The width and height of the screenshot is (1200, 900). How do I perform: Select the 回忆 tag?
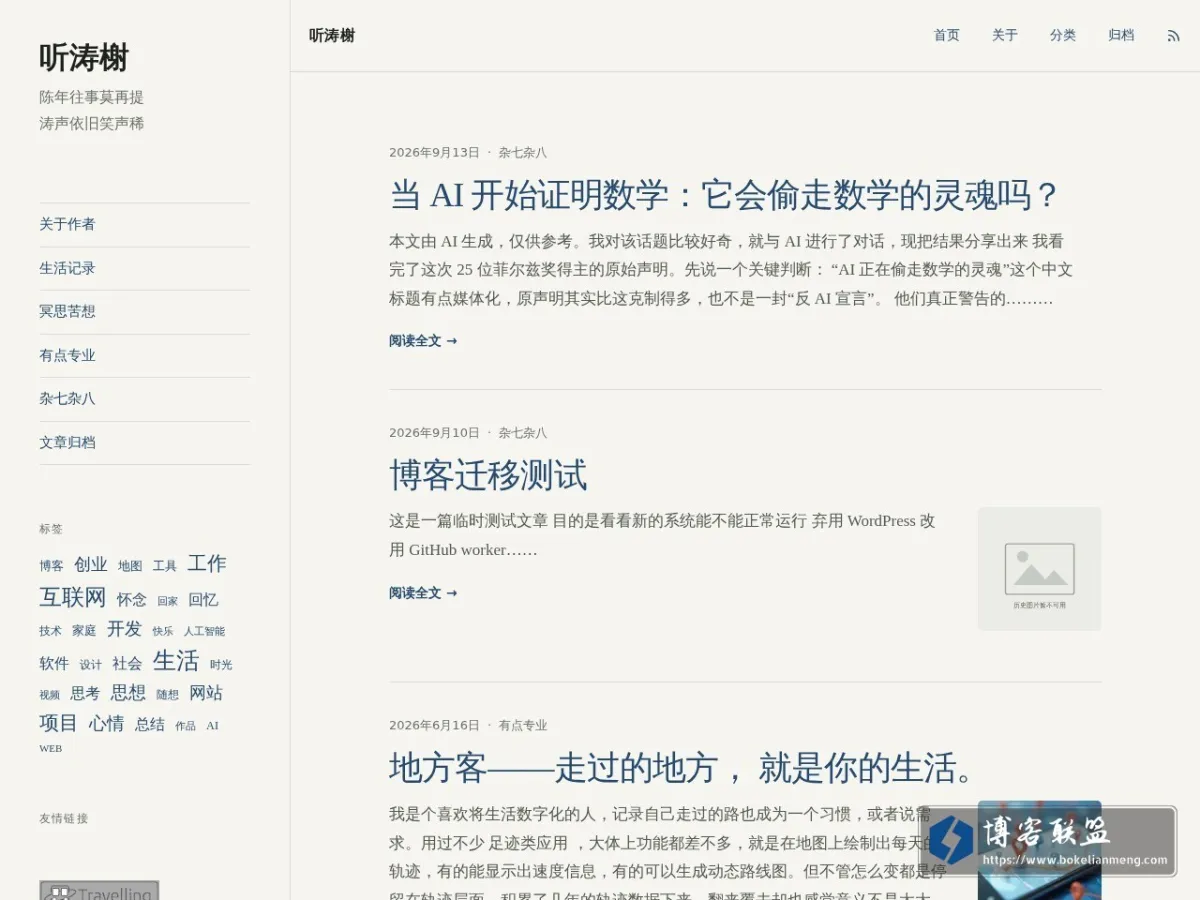(203, 600)
